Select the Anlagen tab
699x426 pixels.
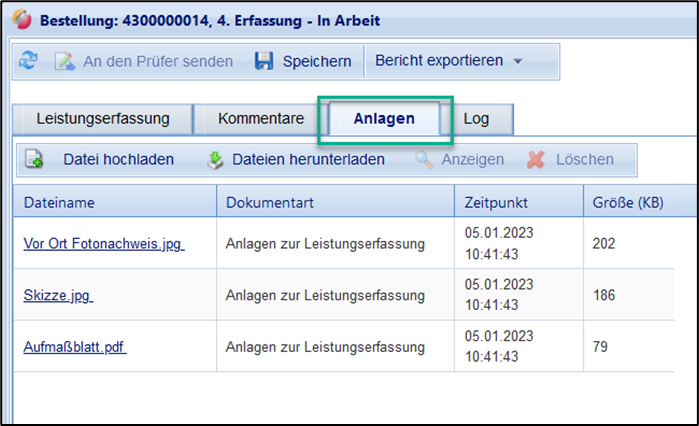(x=386, y=119)
